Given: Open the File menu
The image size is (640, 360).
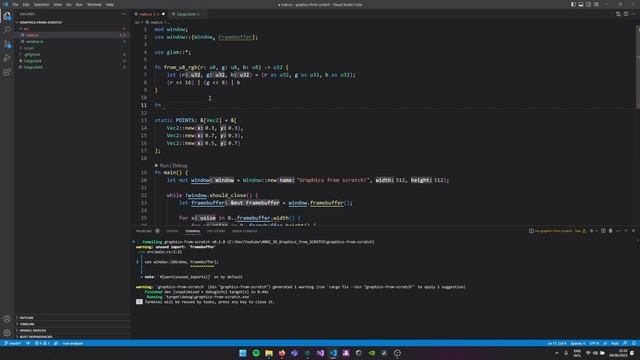Looking at the screenshot, I should pyautogui.click(x=15, y=4).
